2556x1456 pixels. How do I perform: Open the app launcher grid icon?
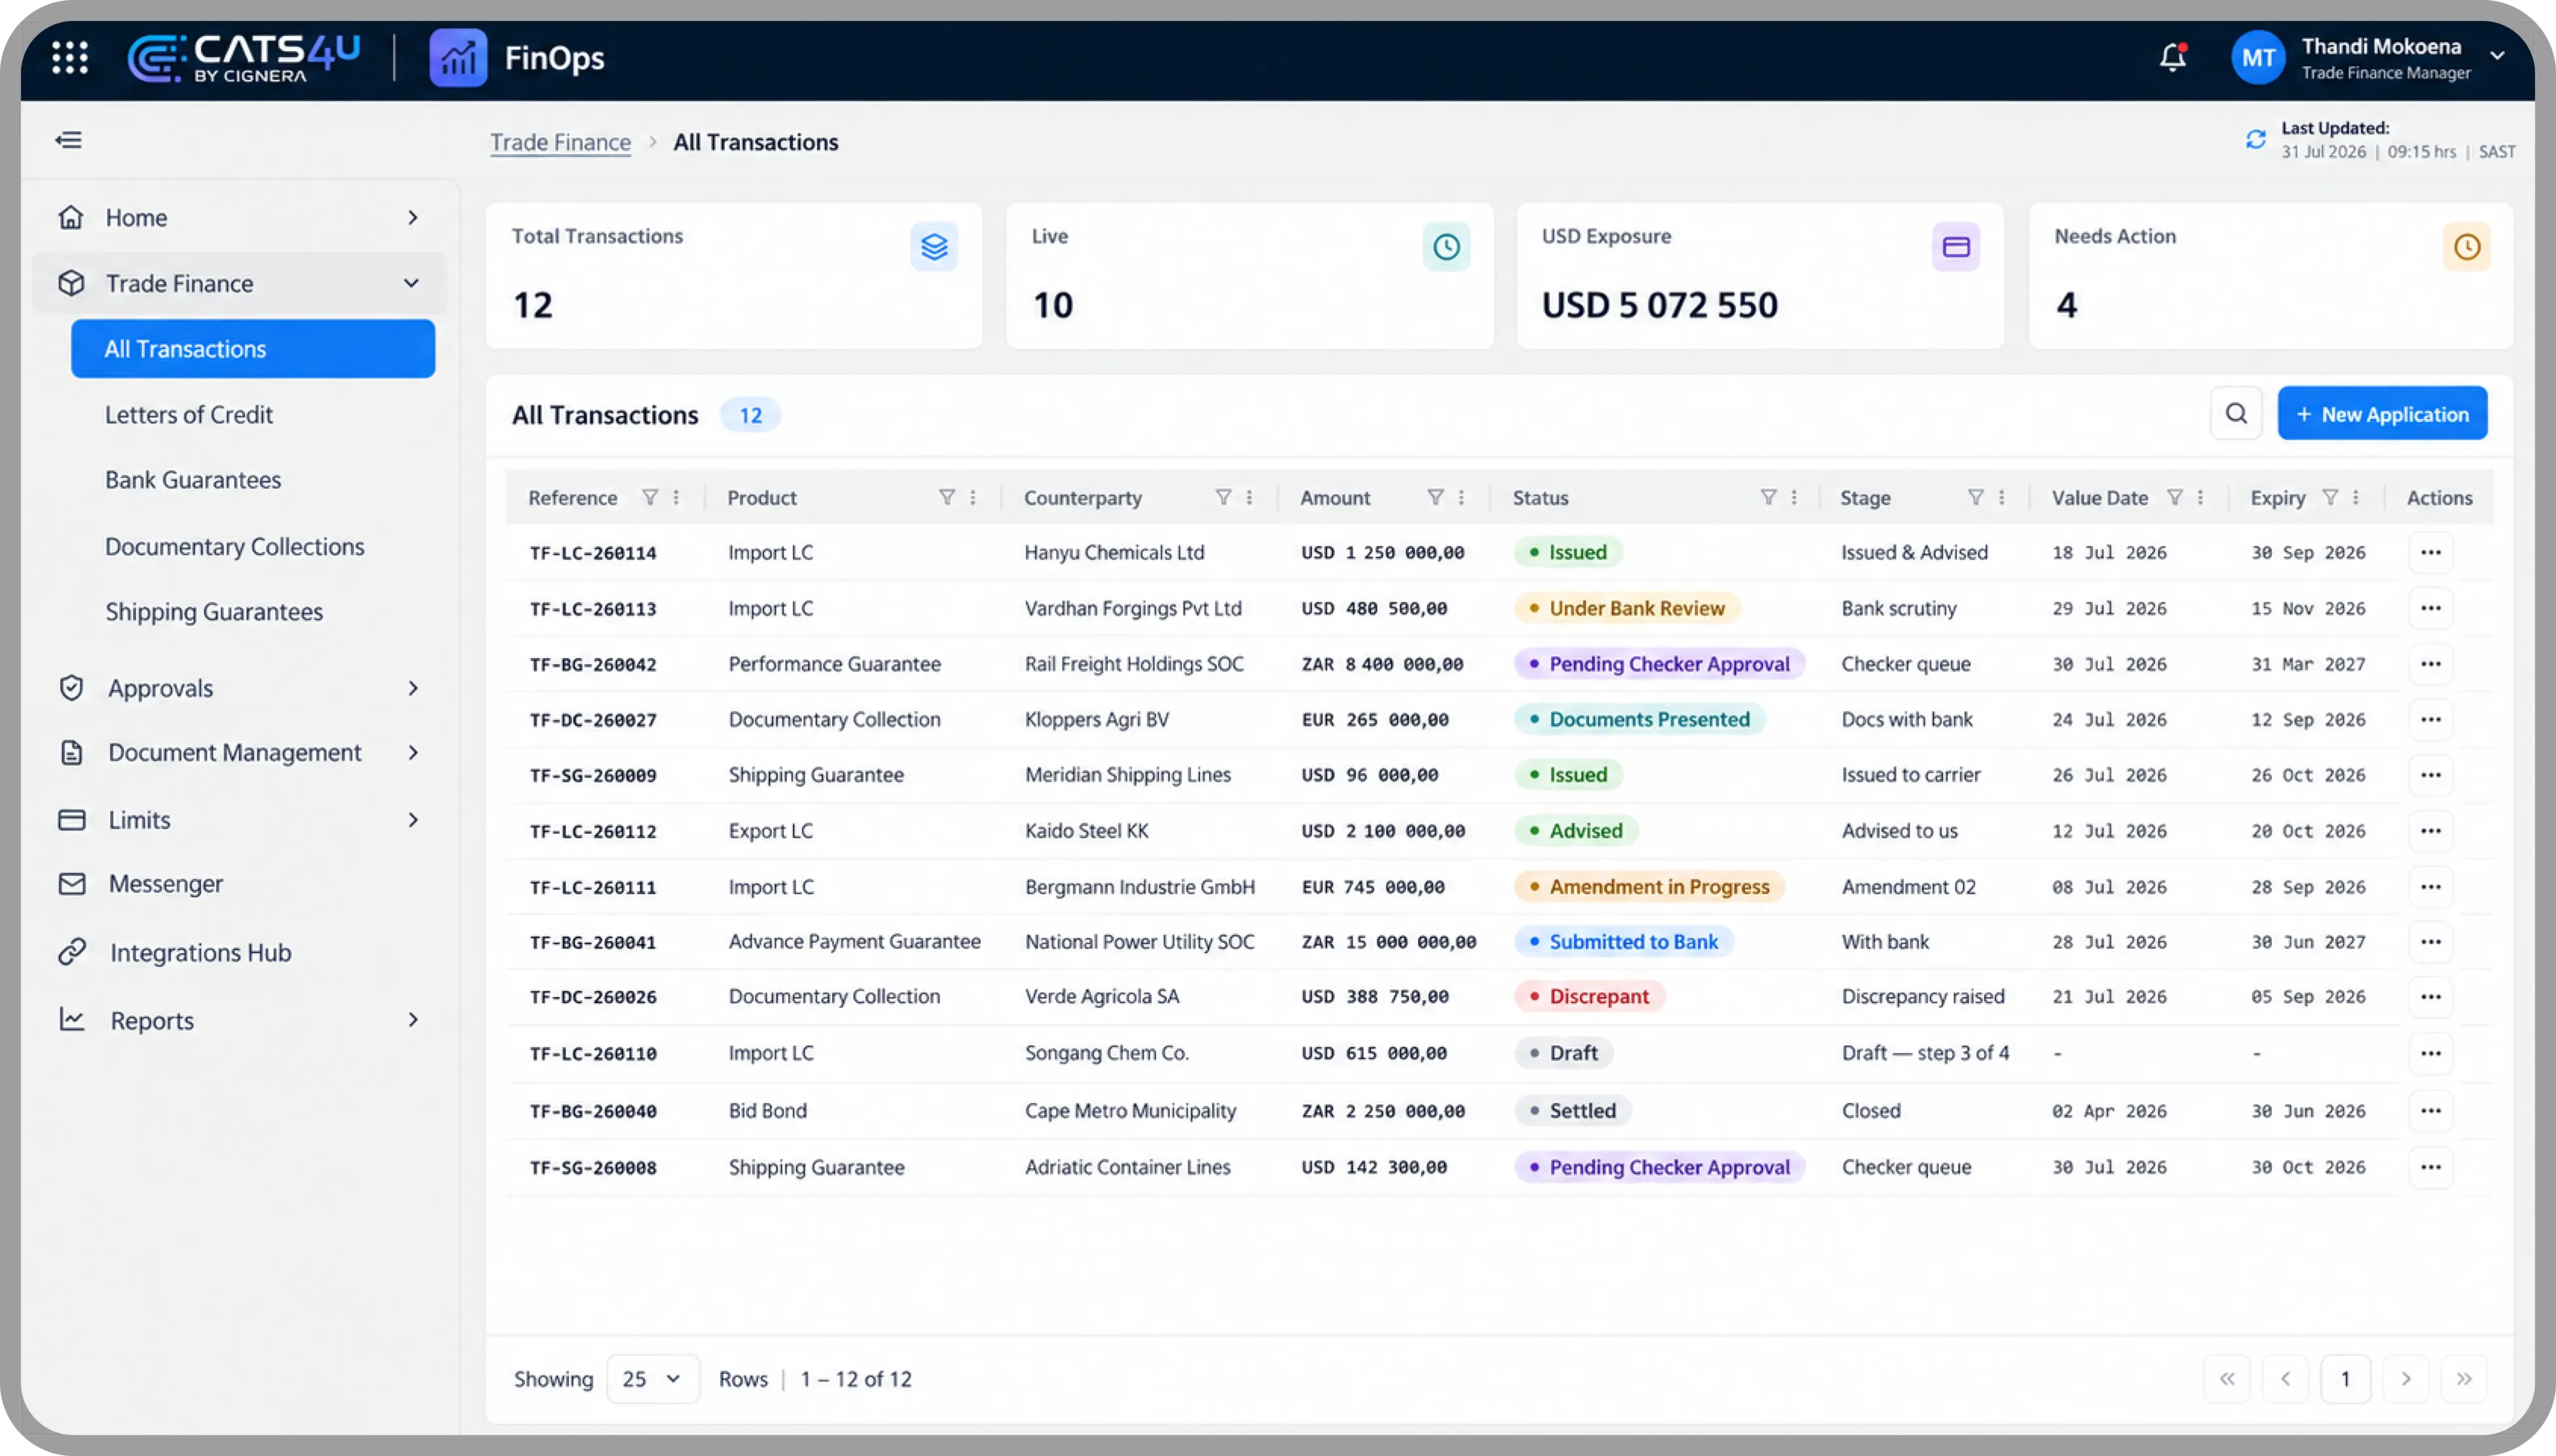pyautogui.click(x=70, y=57)
